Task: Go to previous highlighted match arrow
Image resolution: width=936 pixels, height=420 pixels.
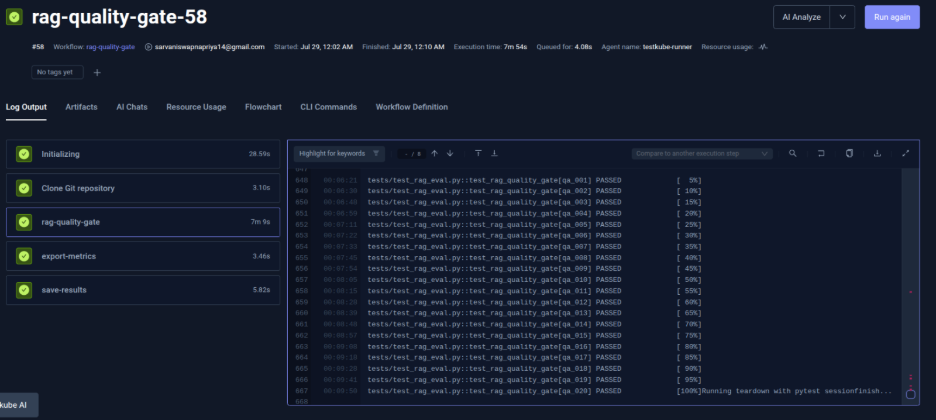Action: 435,153
